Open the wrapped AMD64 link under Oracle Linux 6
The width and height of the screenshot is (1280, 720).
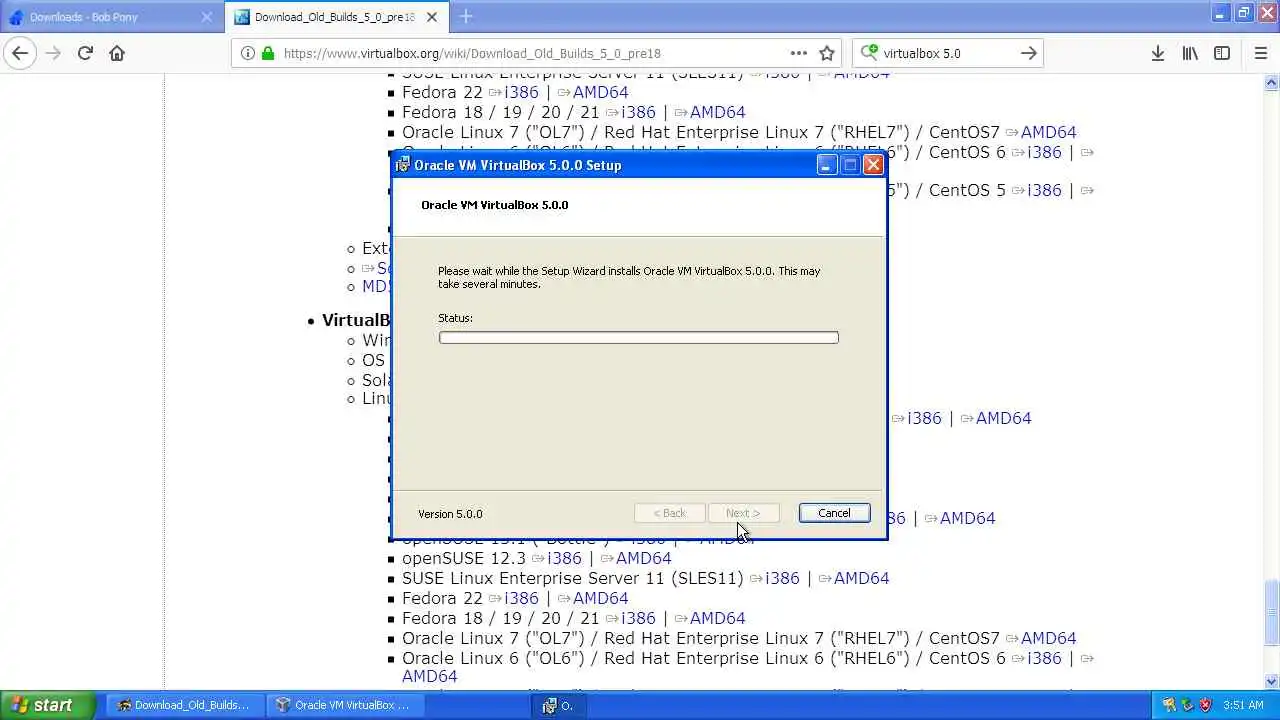429,676
